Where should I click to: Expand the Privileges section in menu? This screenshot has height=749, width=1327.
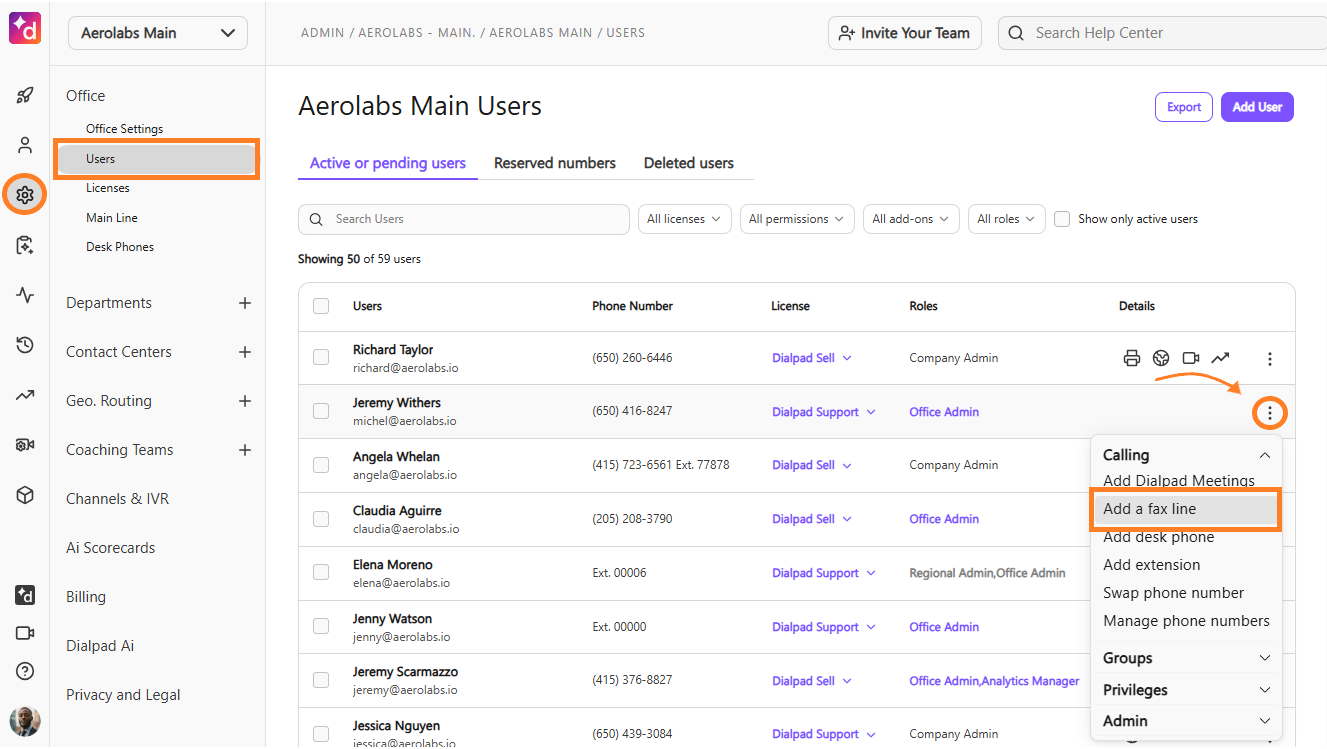[x=1186, y=690]
